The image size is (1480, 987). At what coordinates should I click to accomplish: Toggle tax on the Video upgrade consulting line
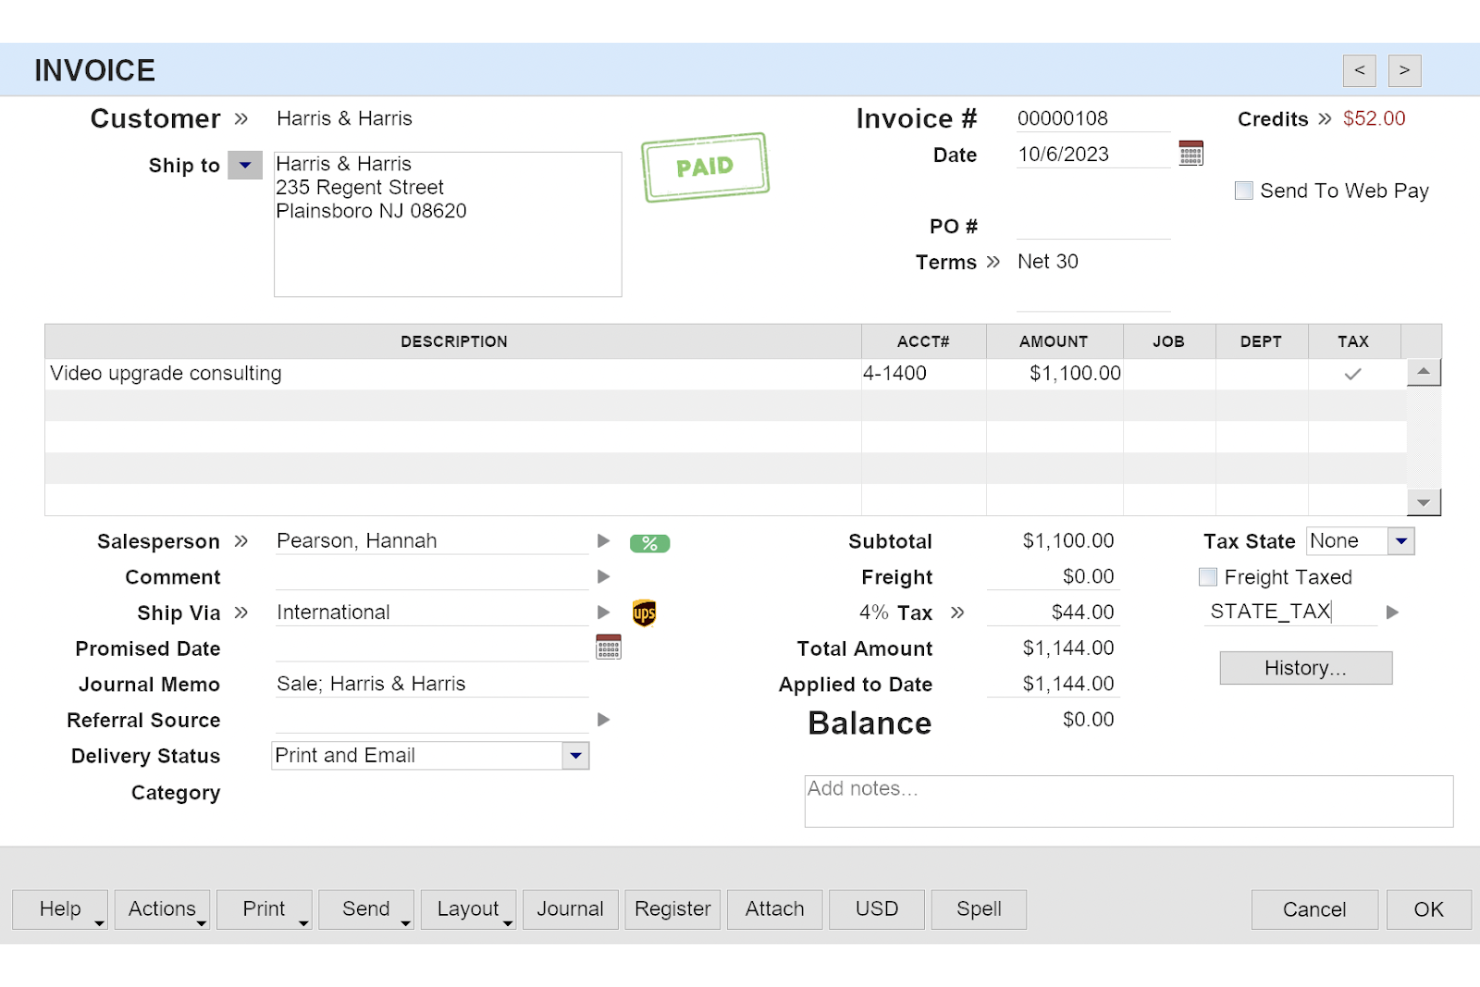(x=1353, y=373)
